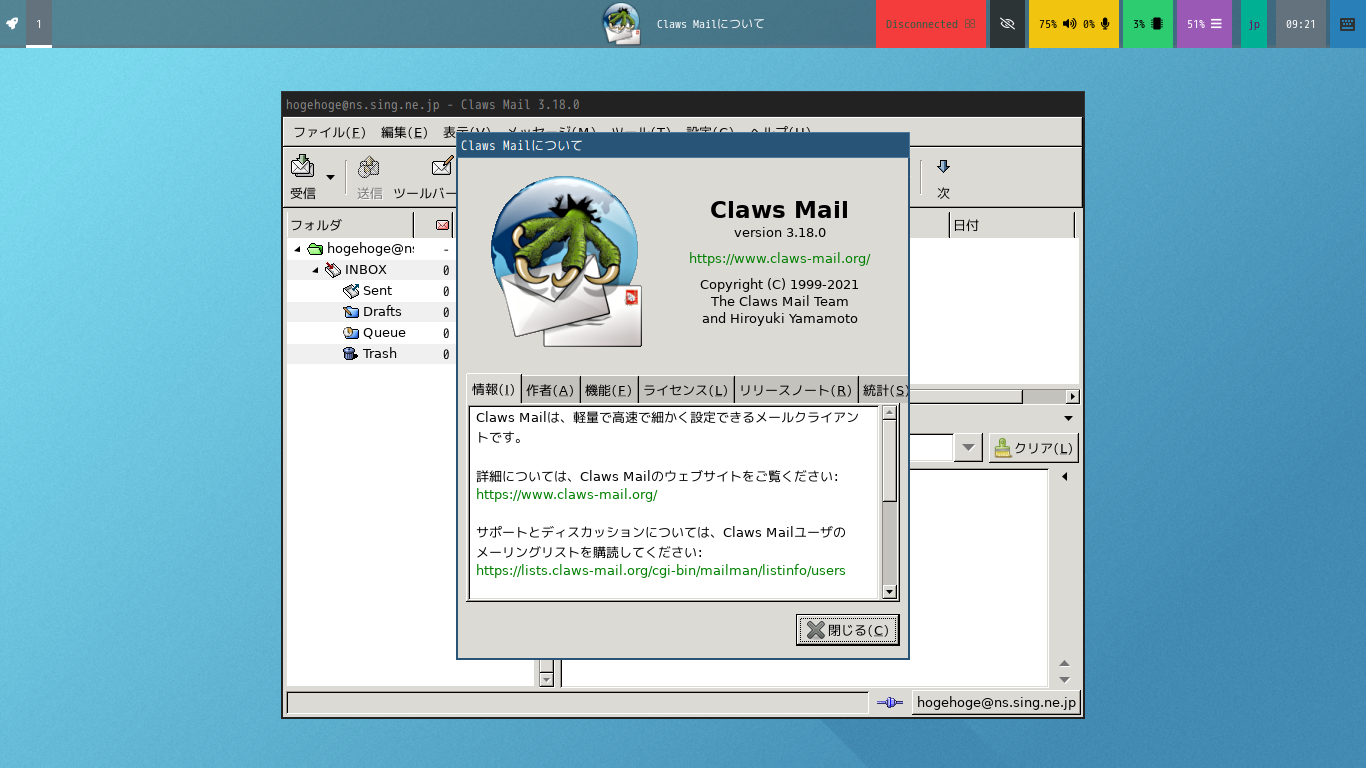The image size is (1366, 768).
Task: Click the message list horizontal scrollbar thumb
Action: click(965, 397)
